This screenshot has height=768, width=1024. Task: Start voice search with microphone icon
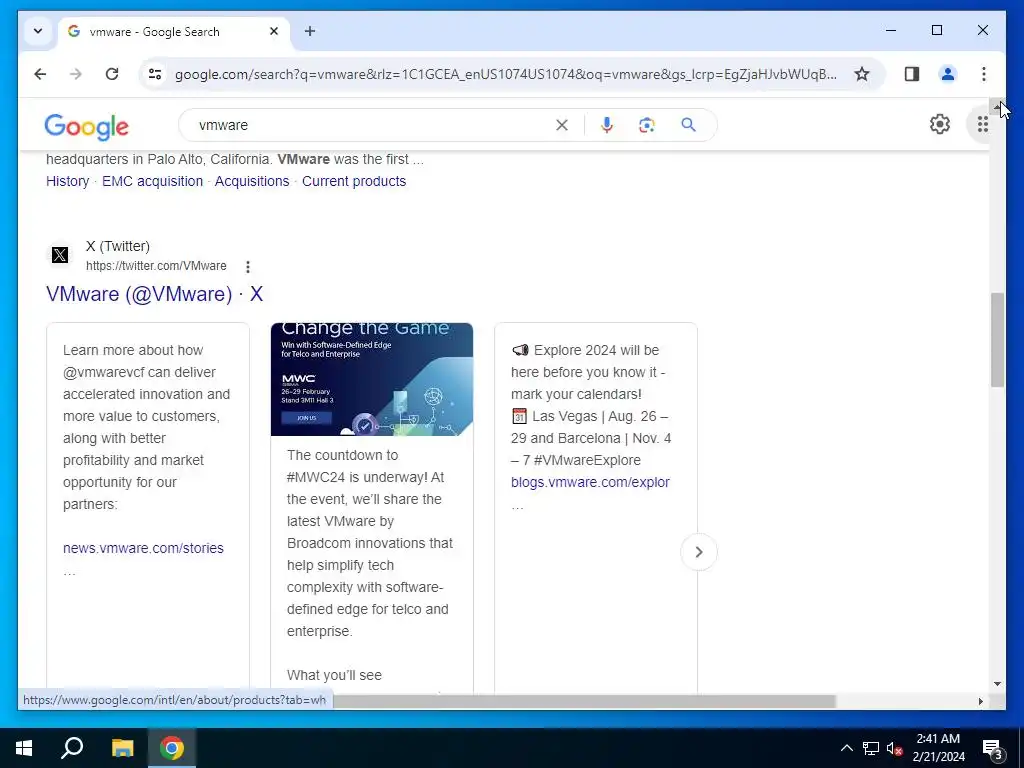click(x=607, y=125)
